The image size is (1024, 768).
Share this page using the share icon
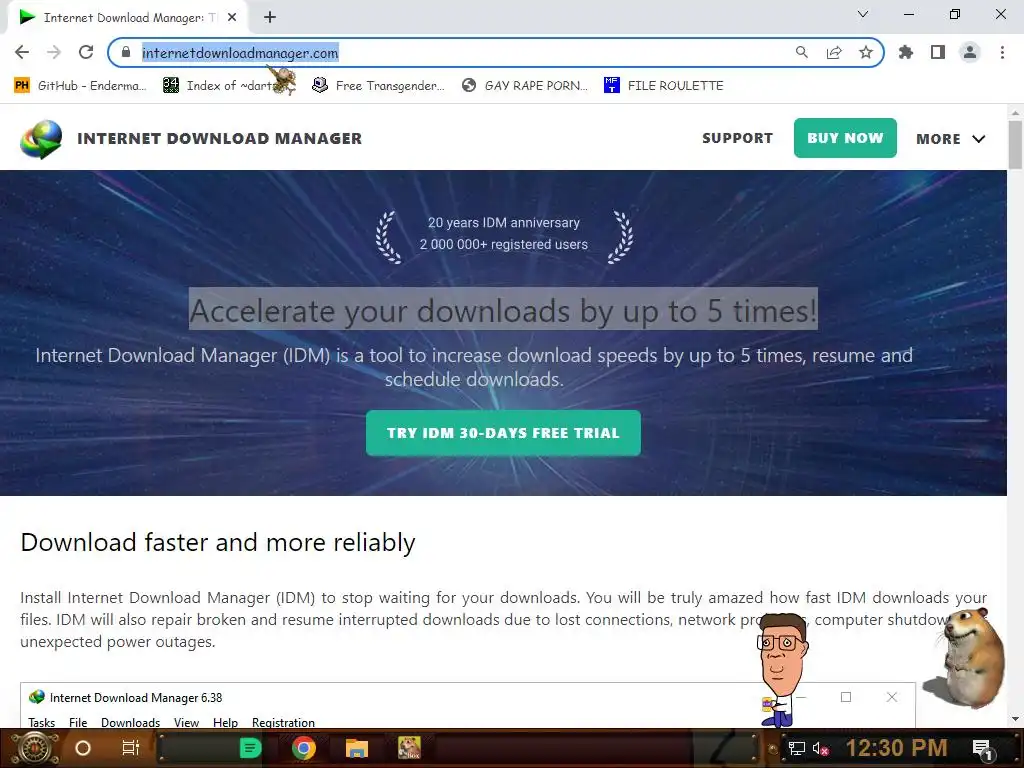tap(834, 52)
